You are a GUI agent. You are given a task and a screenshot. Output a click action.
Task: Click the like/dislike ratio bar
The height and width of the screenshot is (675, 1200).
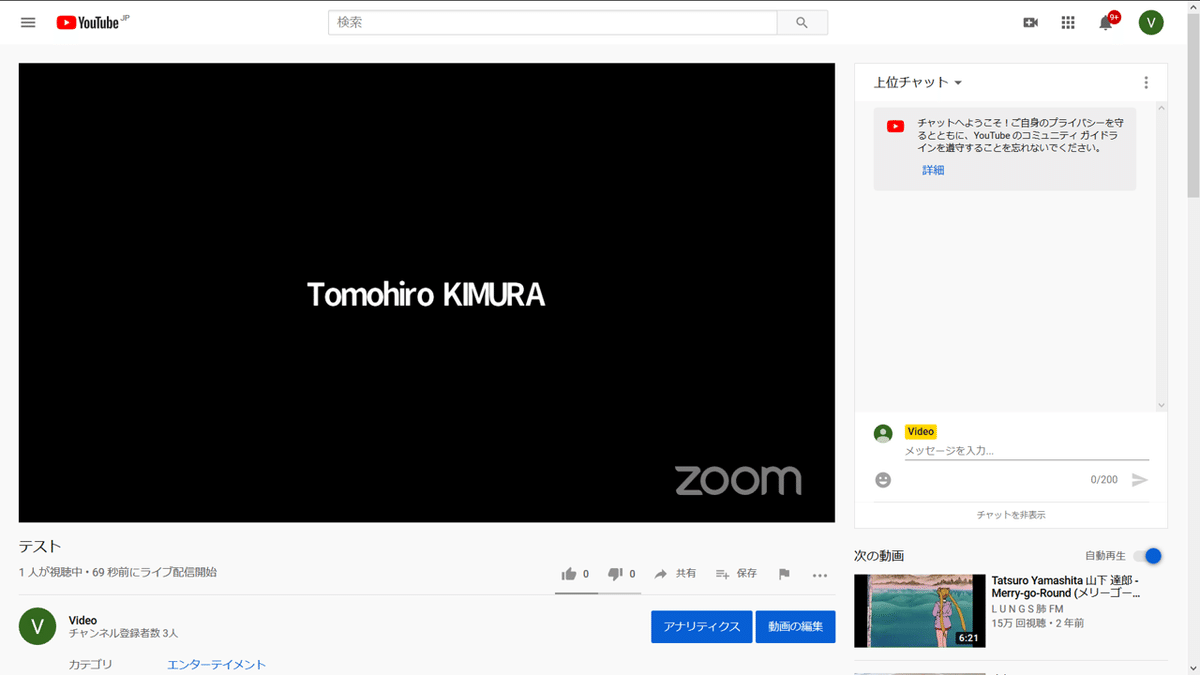tap(598, 593)
